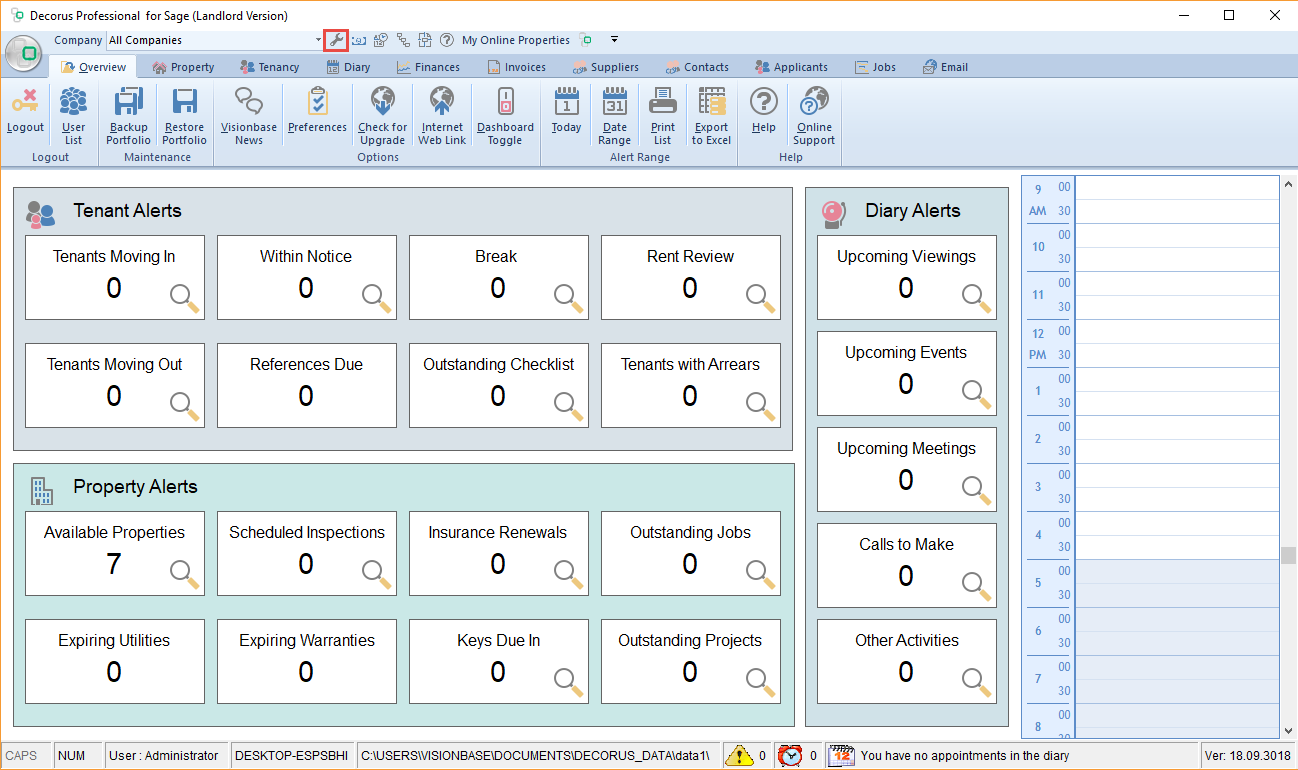Click the References Due alert card
1298x770 pixels.
pyautogui.click(x=307, y=386)
